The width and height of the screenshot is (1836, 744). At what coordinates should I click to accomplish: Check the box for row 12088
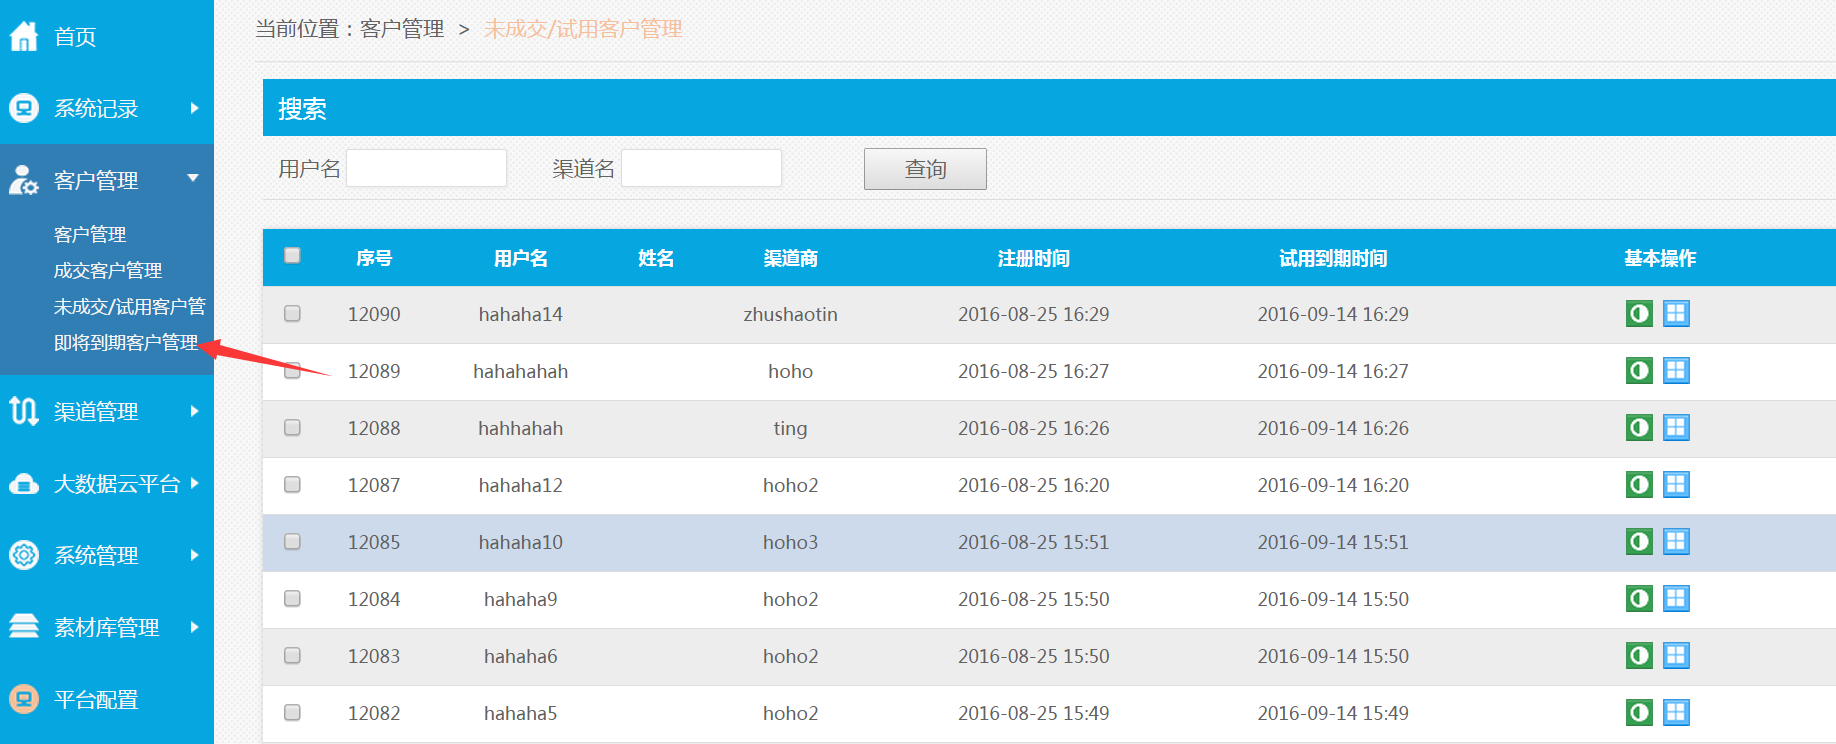pos(292,427)
